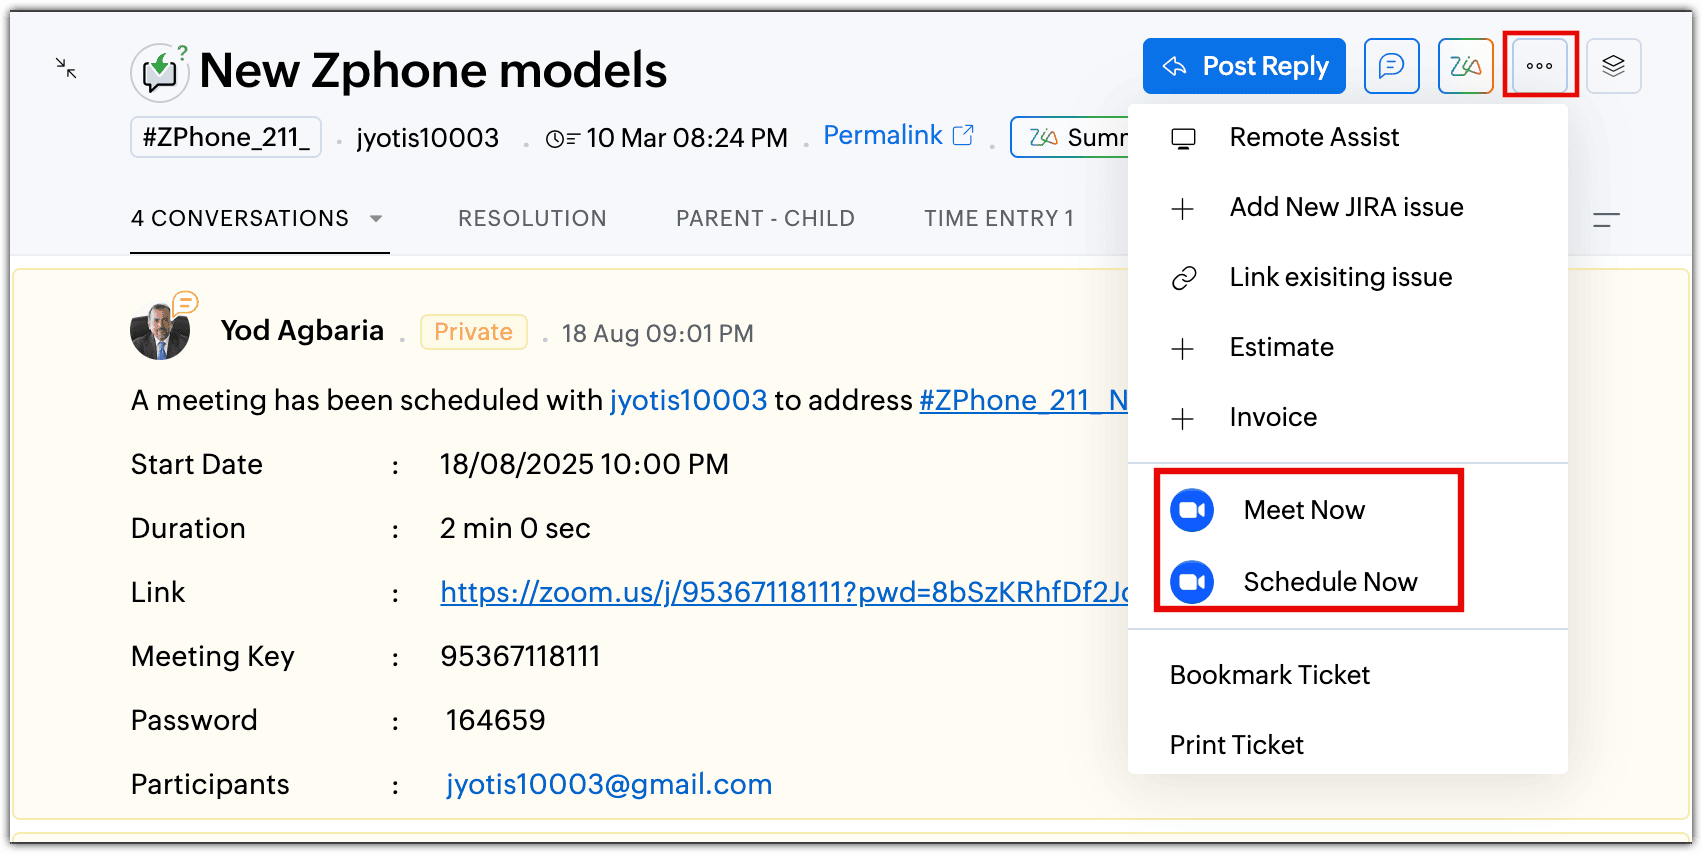
Task: Click the Zia assistant icon button
Action: point(1465,66)
